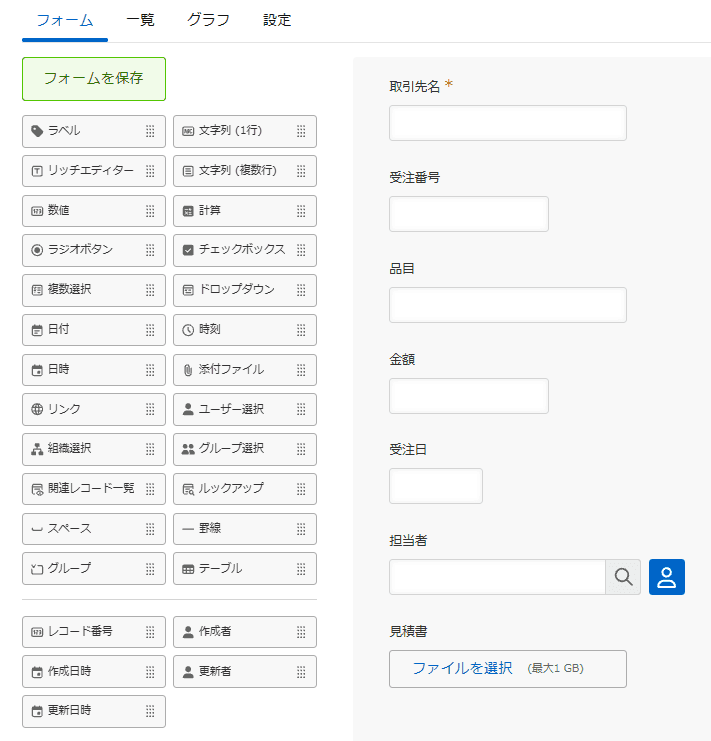Click the リッチエディター field icon
This screenshot has height=741, width=711.
[37, 171]
